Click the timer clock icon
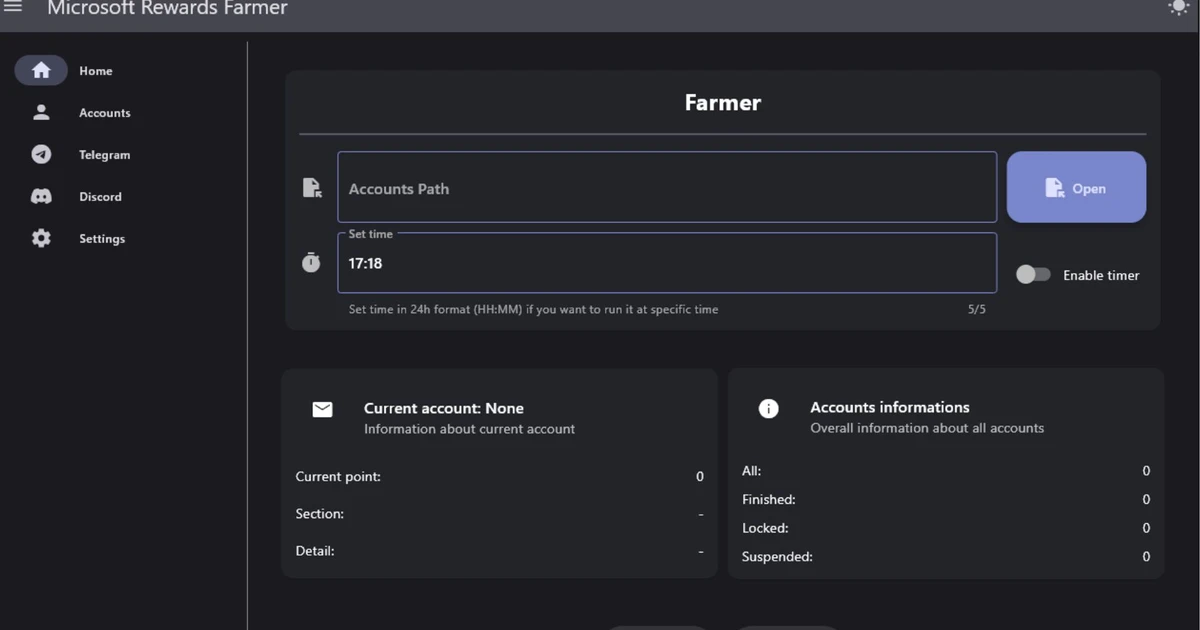The width and height of the screenshot is (1200, 630). click(311, 262)
